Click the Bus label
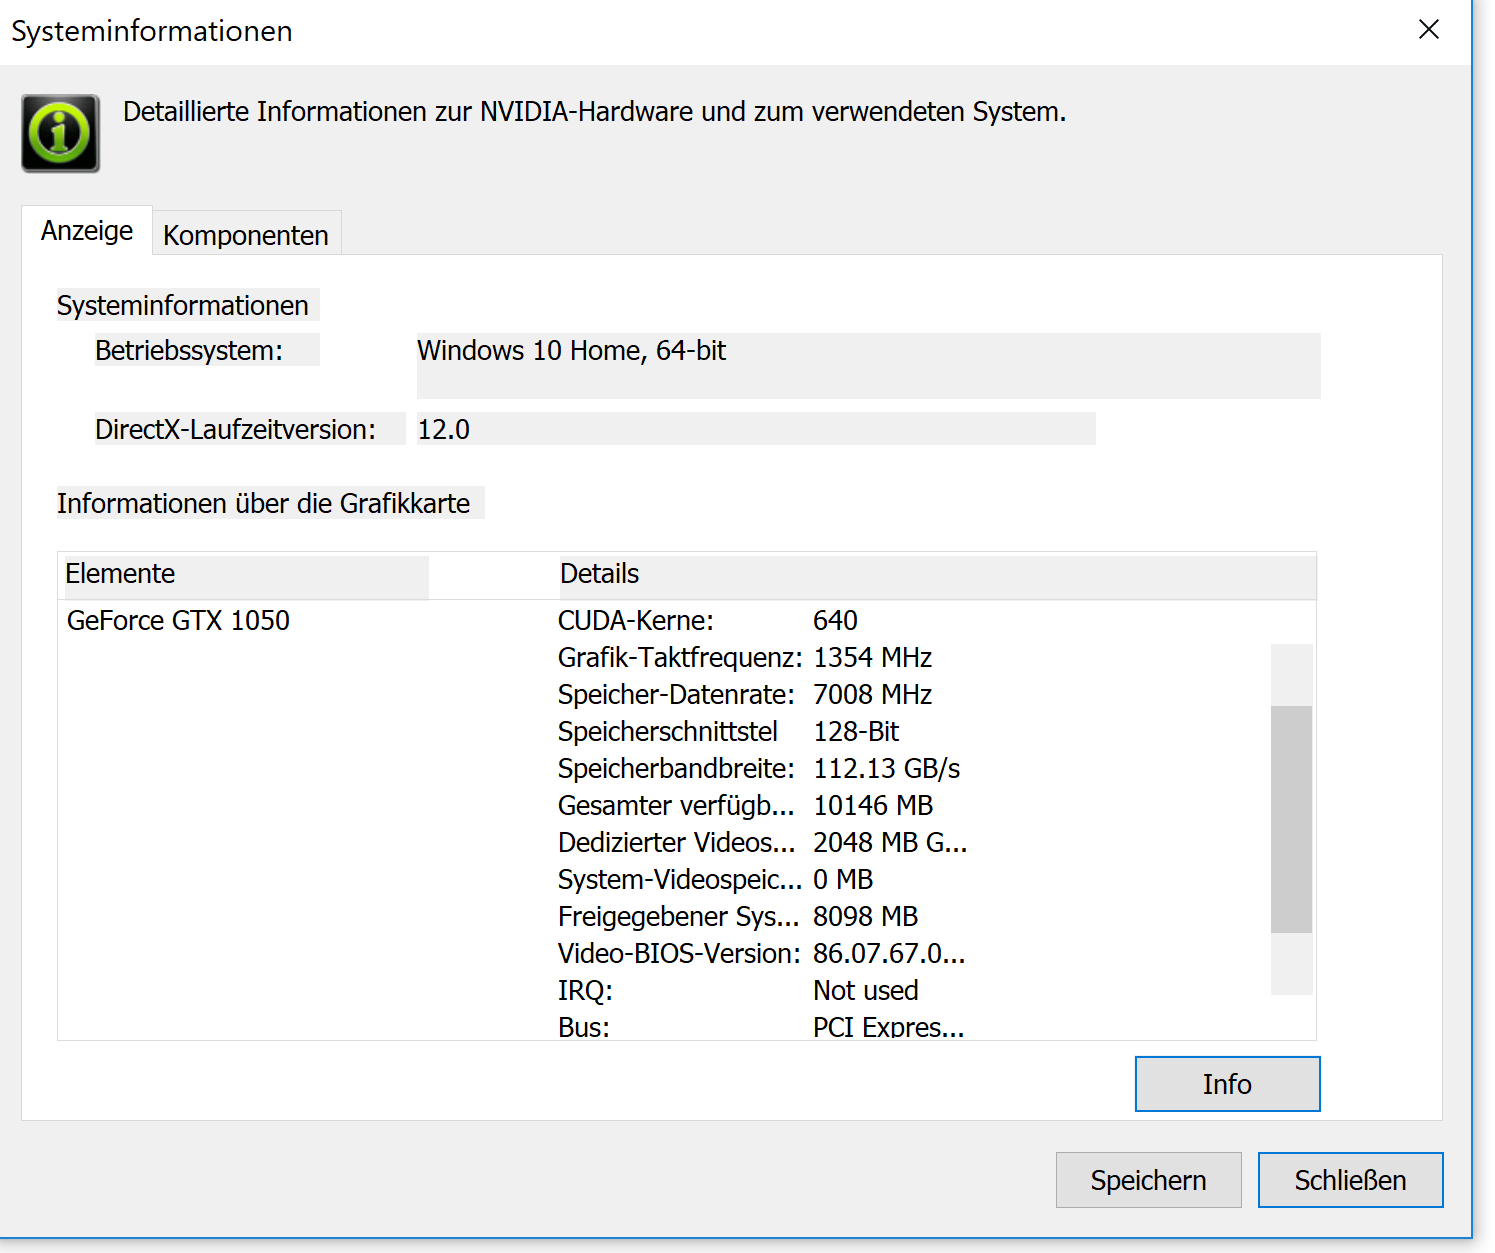1495x1253 pixels. coord(584,1027)
